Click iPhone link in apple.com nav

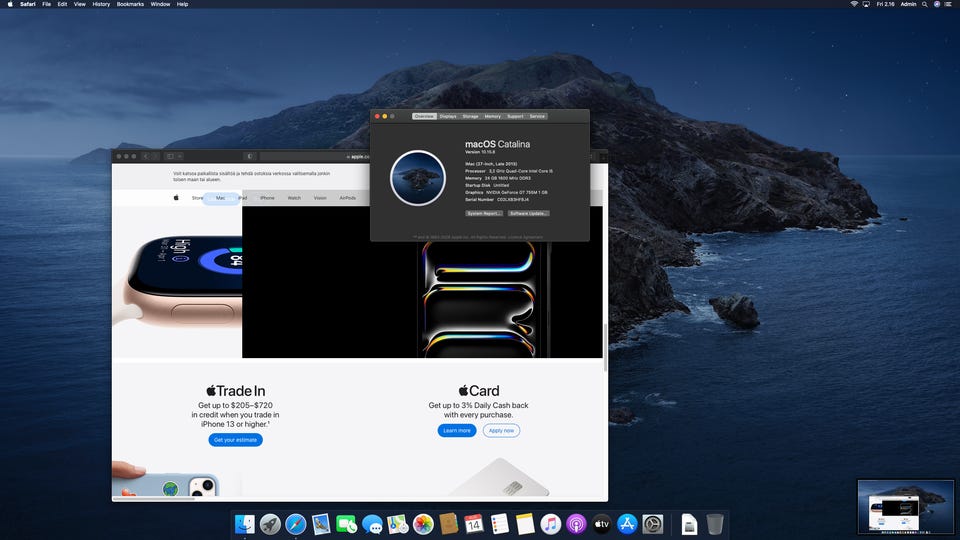[268, 198]
